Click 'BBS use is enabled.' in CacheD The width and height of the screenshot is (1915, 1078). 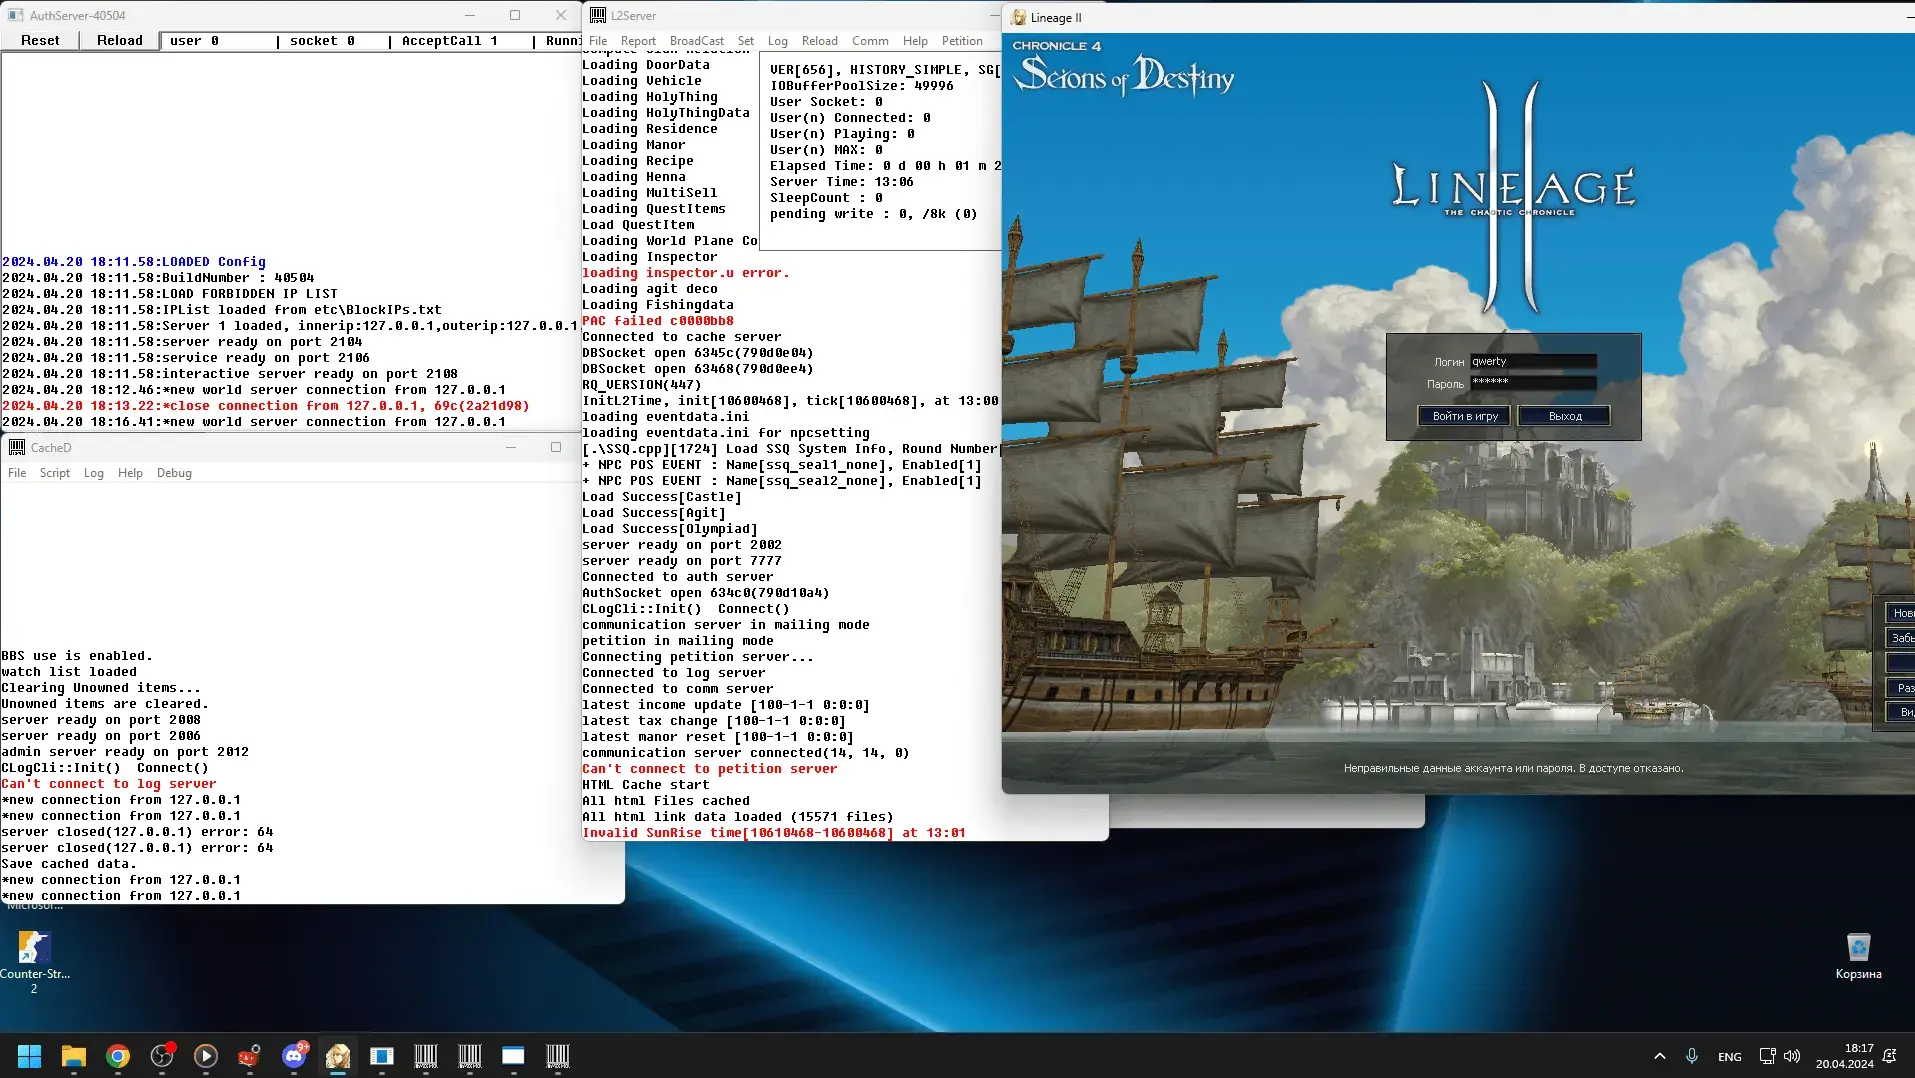click(x=77, y=656)
